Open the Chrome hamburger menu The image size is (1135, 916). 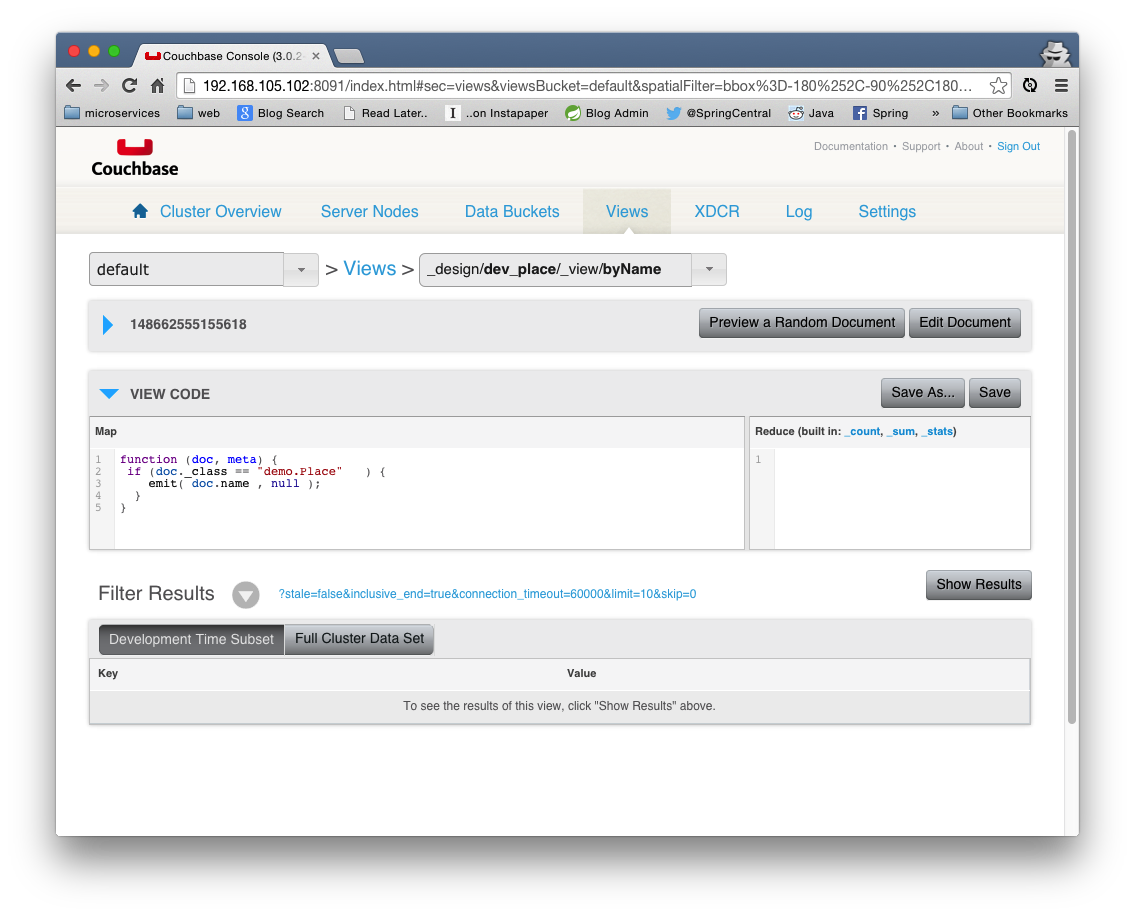(1061, 85)
